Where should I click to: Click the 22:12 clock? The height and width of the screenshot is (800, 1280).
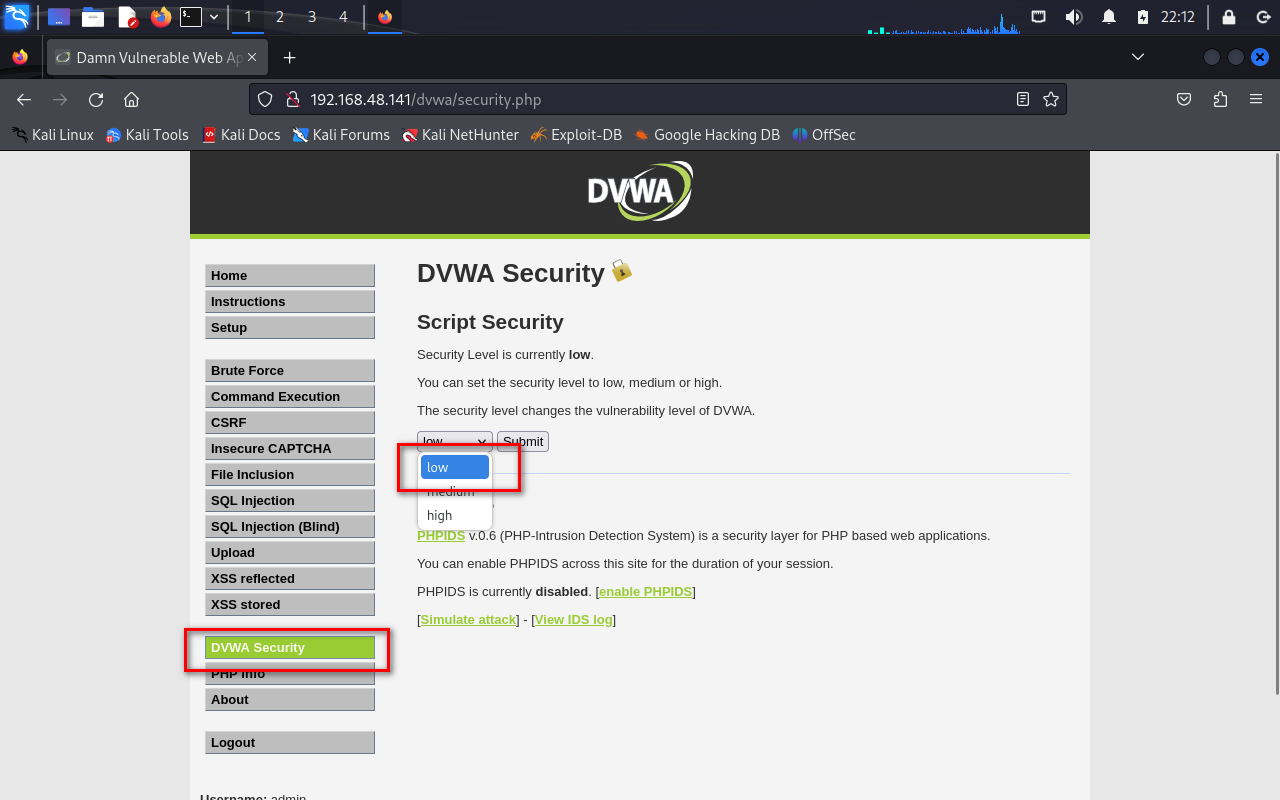[x=1178, y=17]
